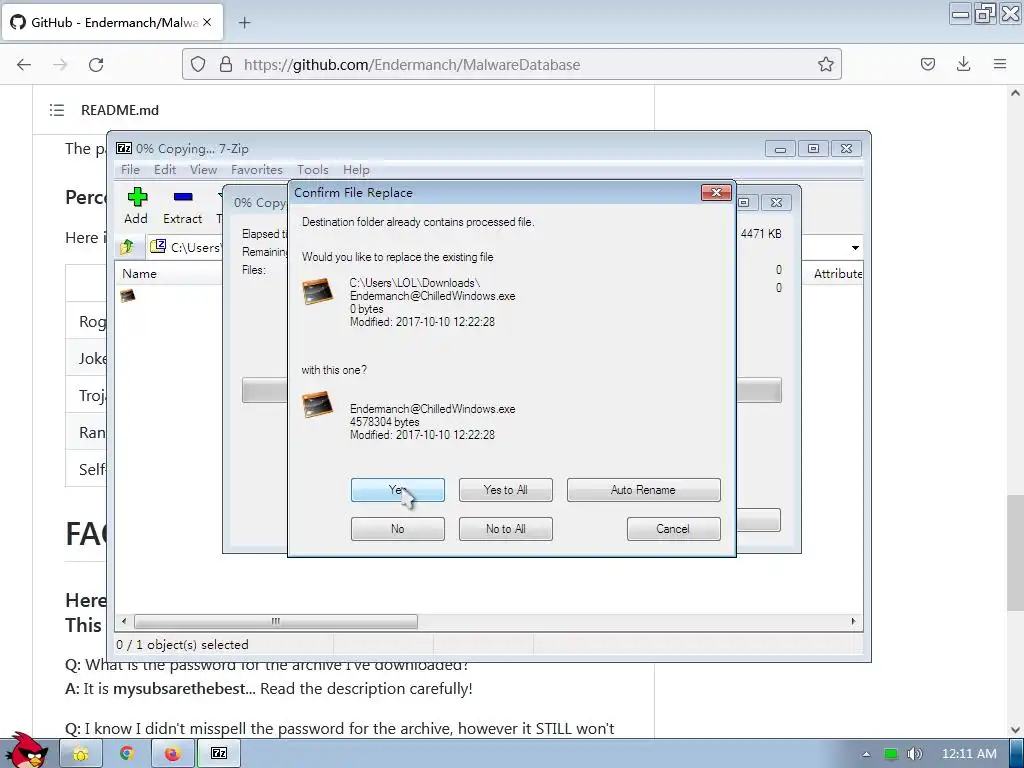Click the 7-Zip scrollbar right arrow
This screenshot has height=768, width=1024.
tap(853, 621)
